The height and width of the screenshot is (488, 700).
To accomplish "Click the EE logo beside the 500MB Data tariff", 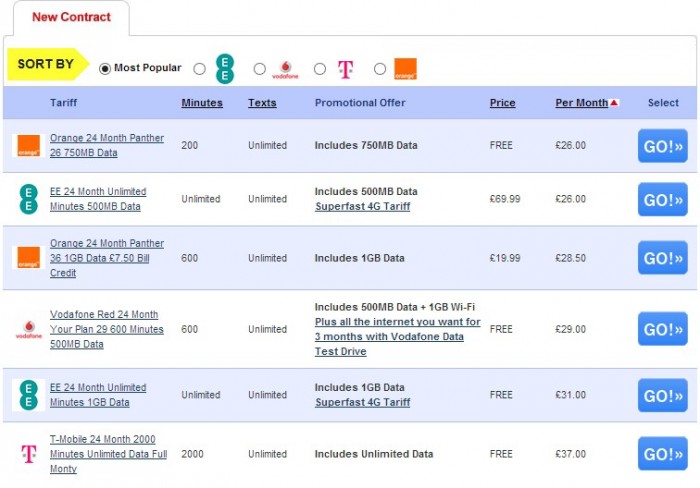I will tap(28, 199).
